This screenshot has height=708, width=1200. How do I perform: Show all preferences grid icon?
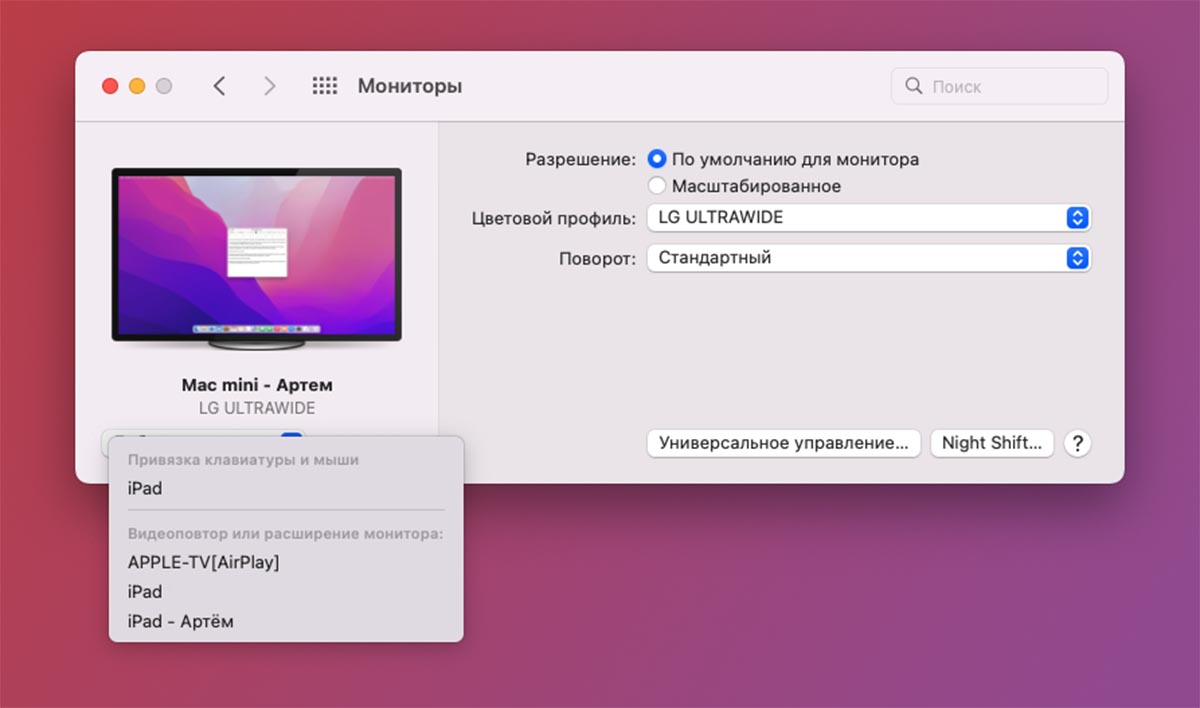(325, 86)
